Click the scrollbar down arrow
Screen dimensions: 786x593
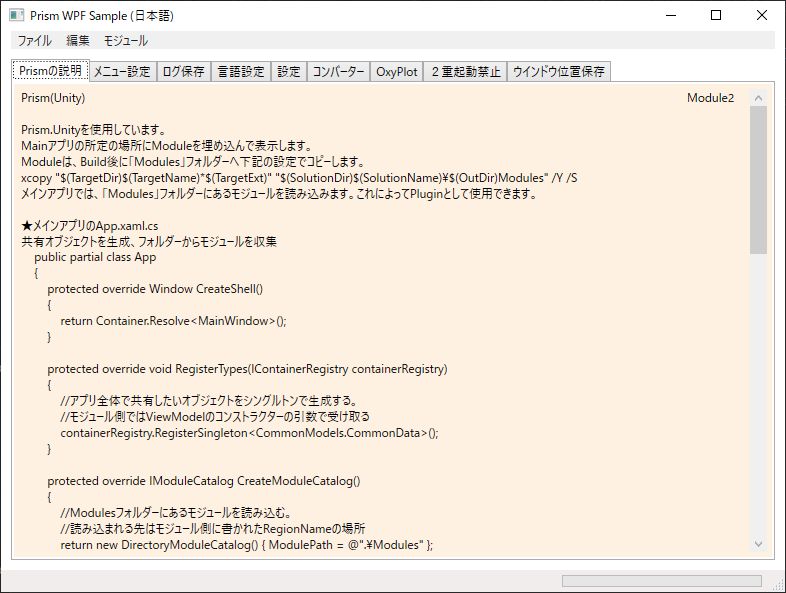(x=758, y=544)
